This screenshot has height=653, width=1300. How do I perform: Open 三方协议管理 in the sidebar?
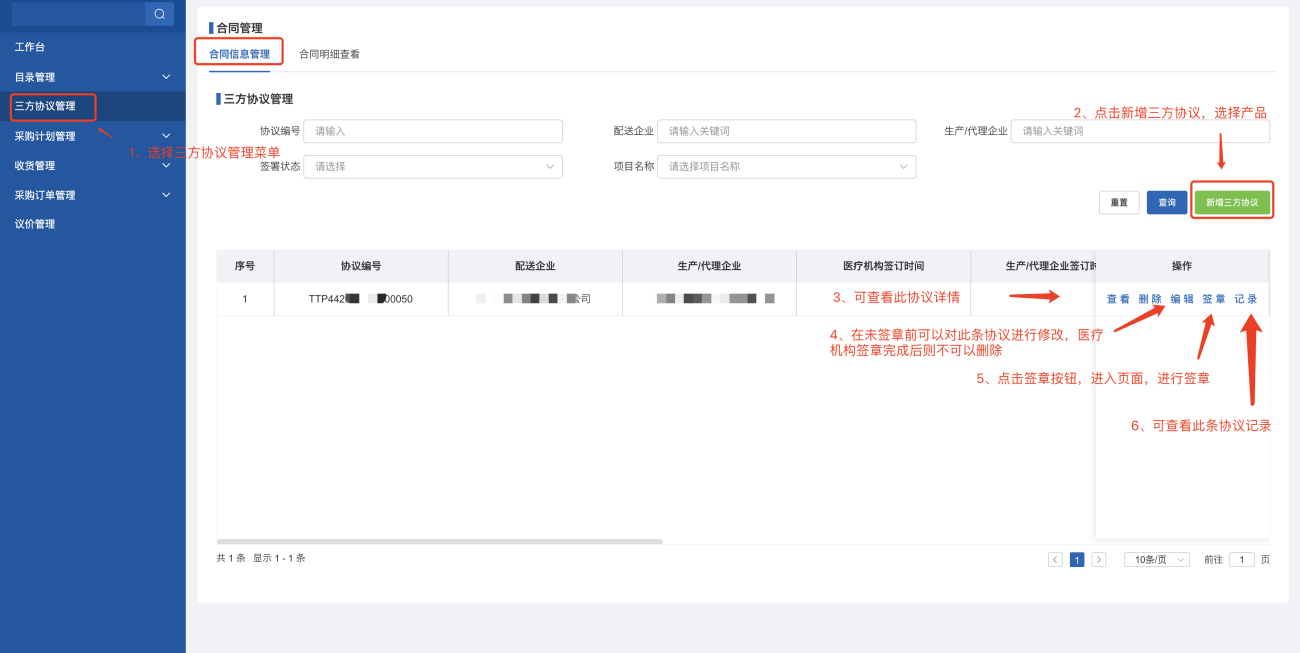(x=46, y=106)
